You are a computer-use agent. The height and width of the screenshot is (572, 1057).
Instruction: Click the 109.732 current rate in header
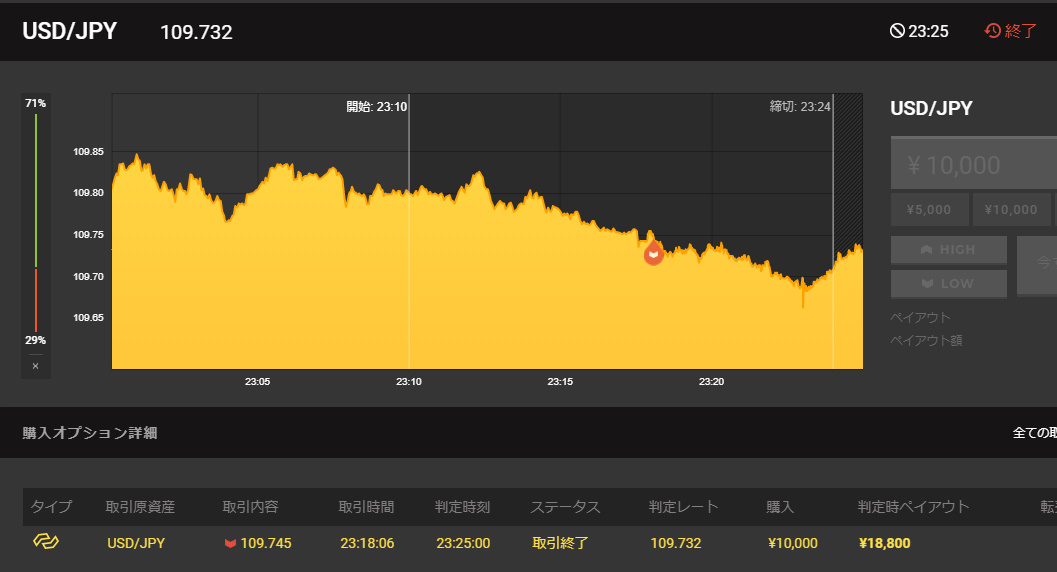click(x=196, y=32)
